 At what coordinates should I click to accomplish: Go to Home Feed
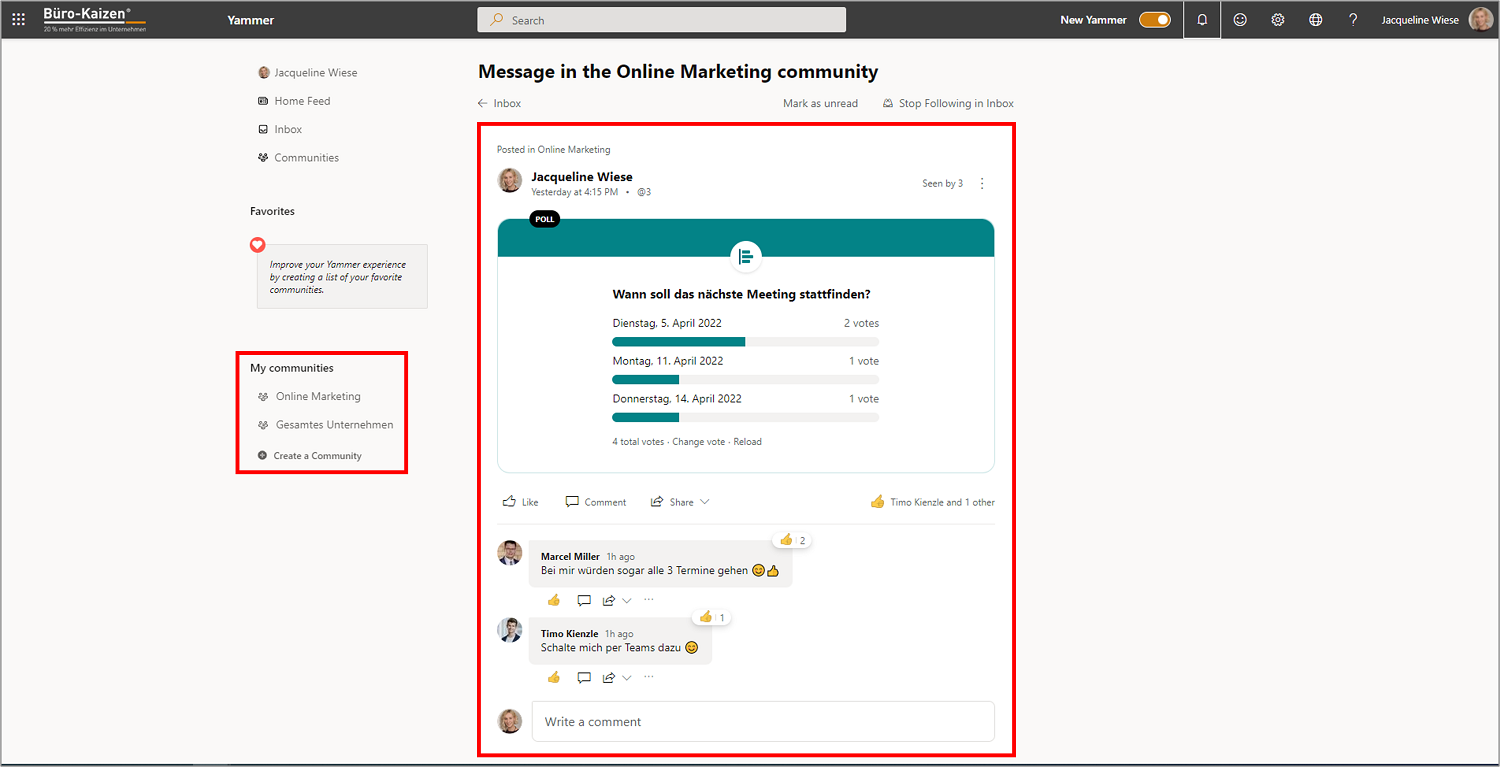294,101
